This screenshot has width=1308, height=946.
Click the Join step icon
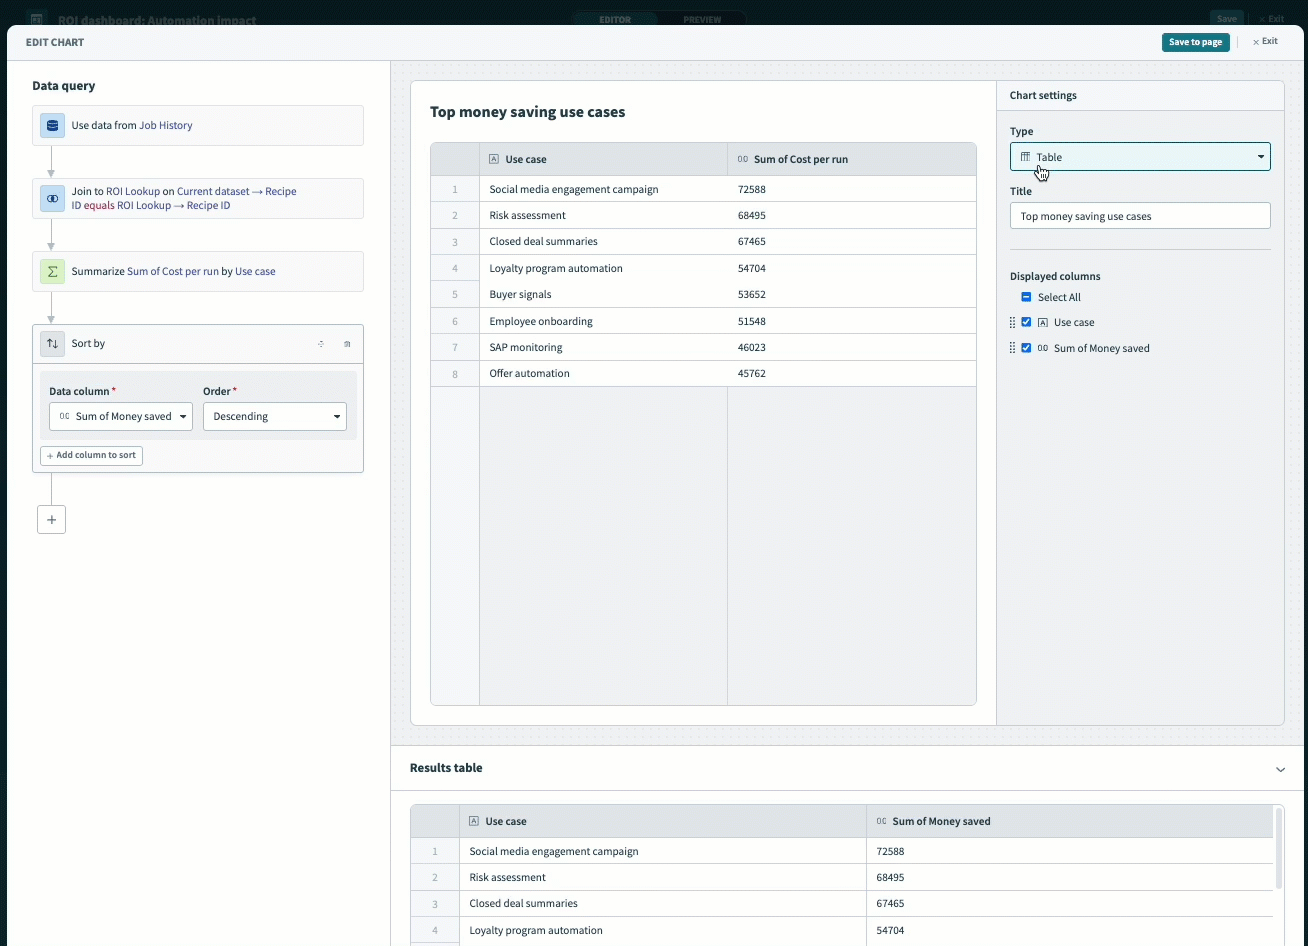coord(52,198)
